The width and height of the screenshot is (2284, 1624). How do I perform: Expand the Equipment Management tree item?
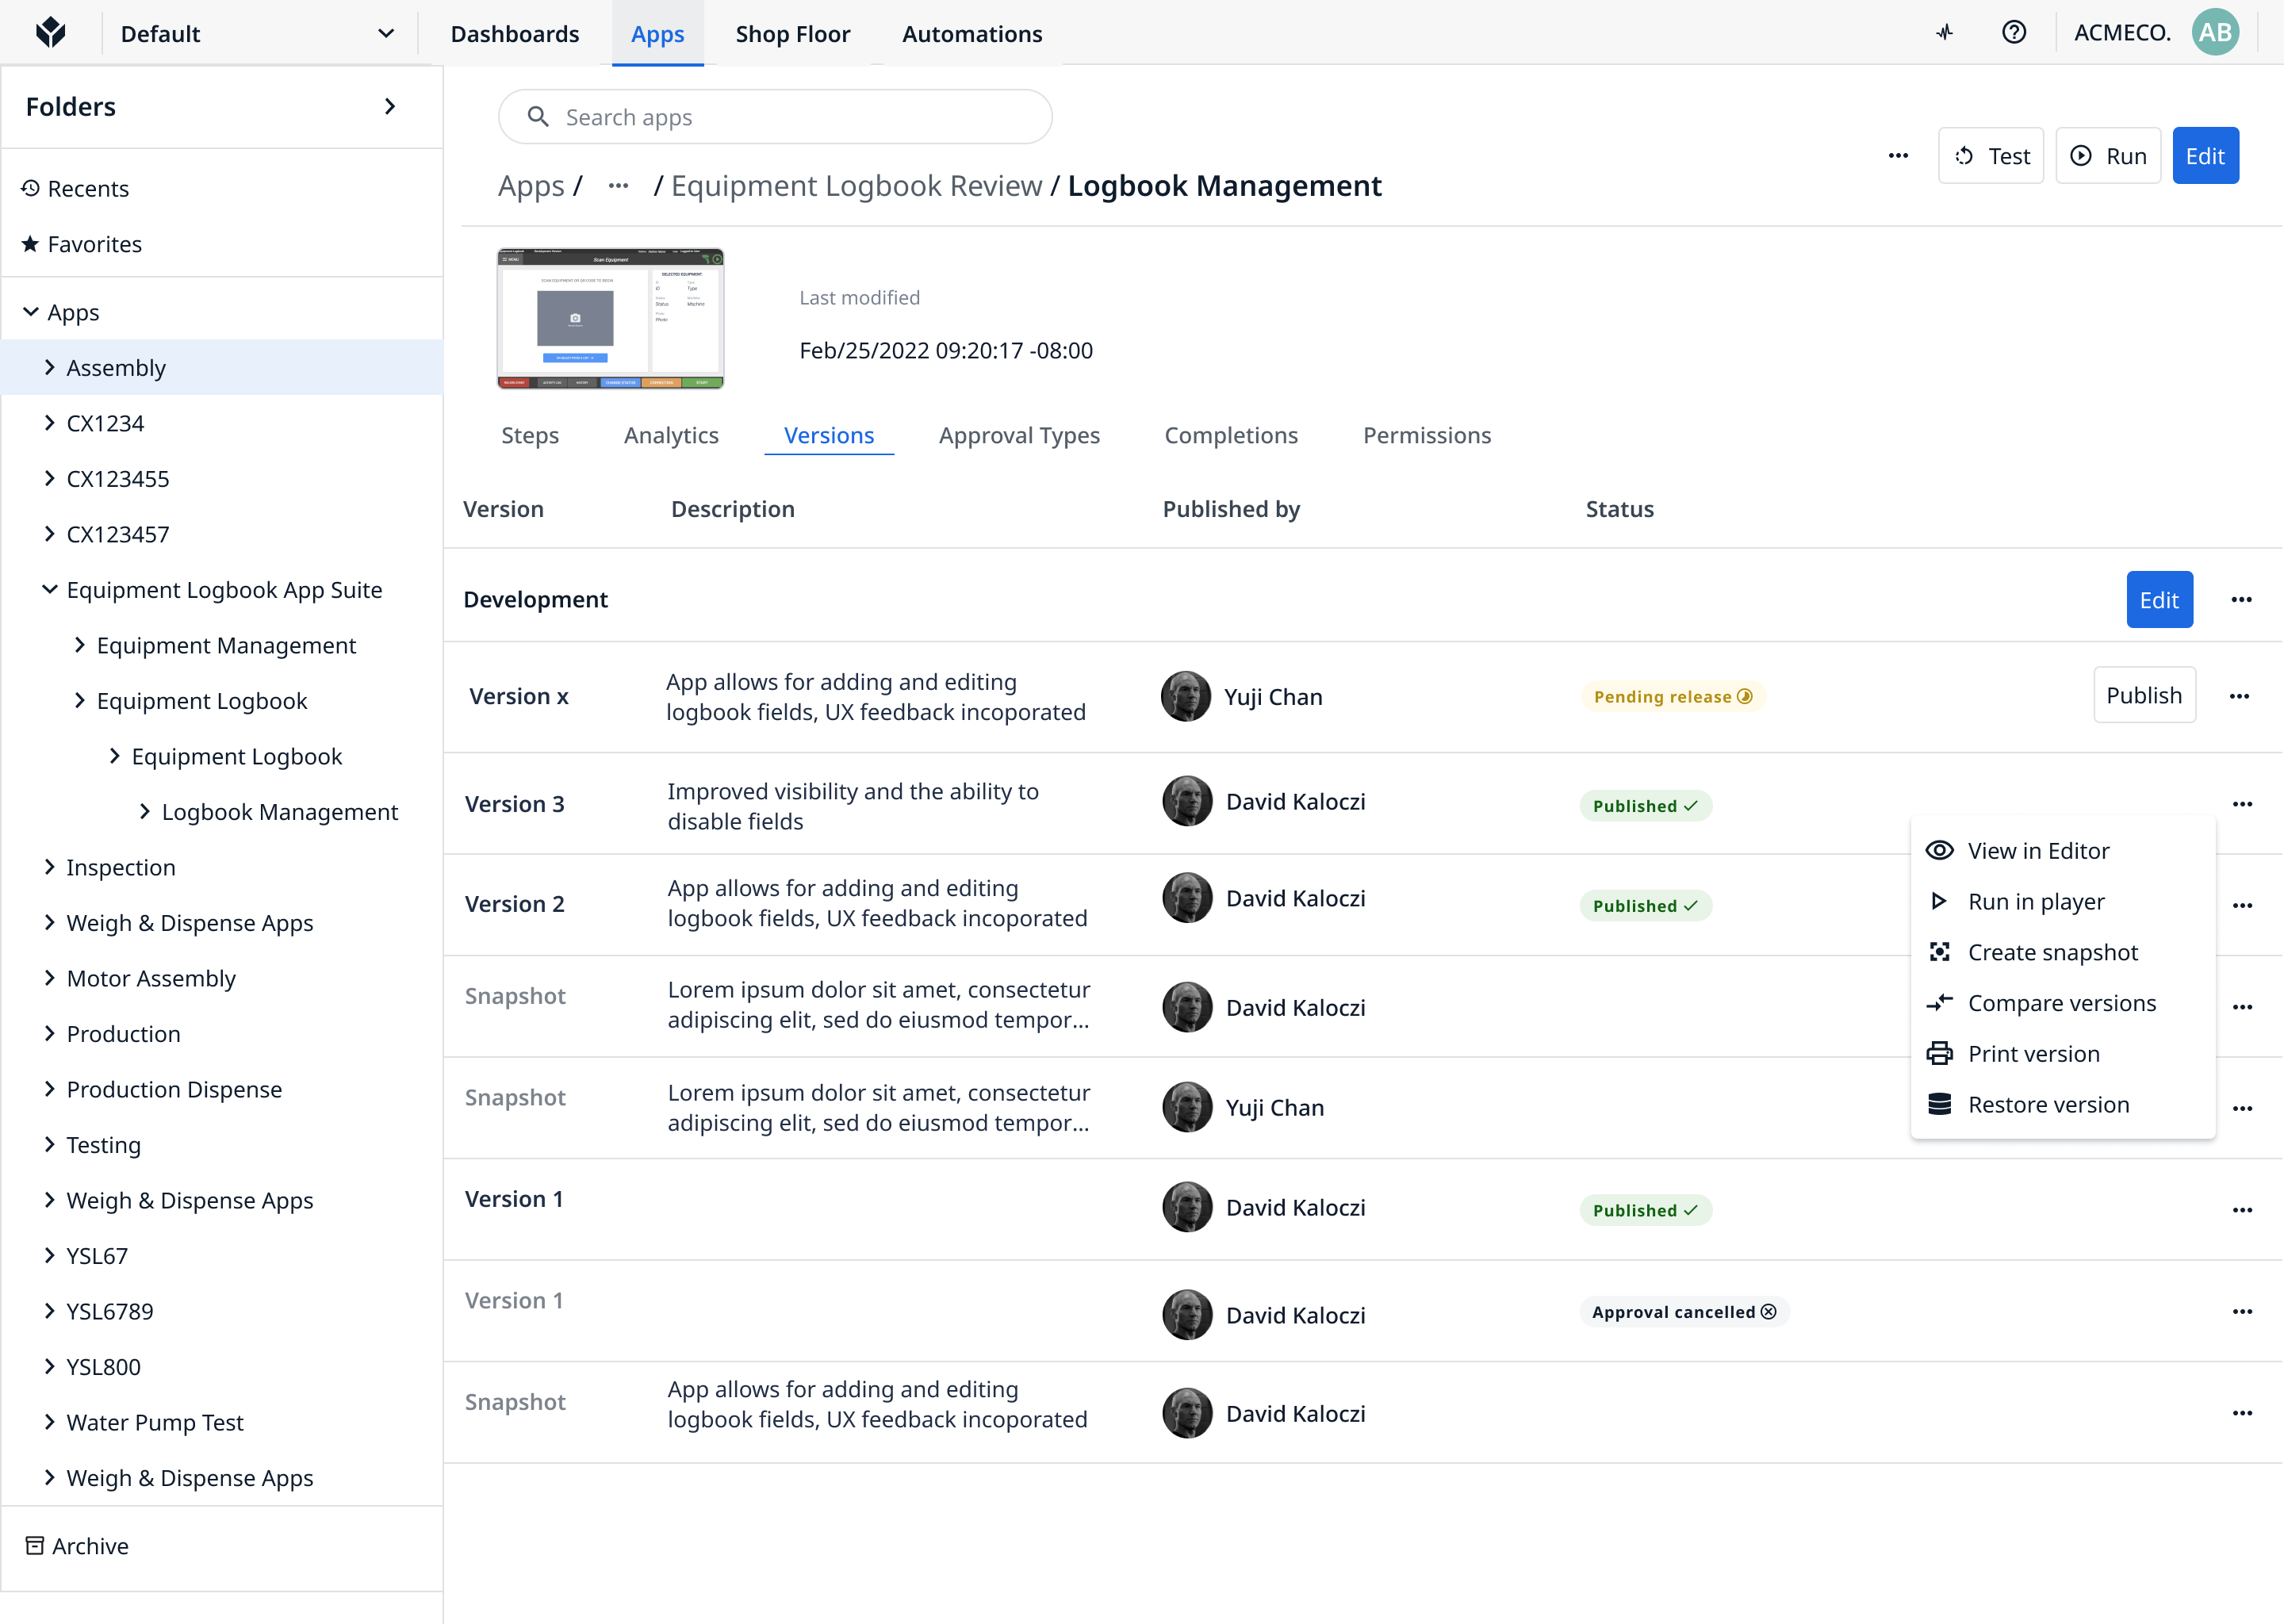[81, 645]
